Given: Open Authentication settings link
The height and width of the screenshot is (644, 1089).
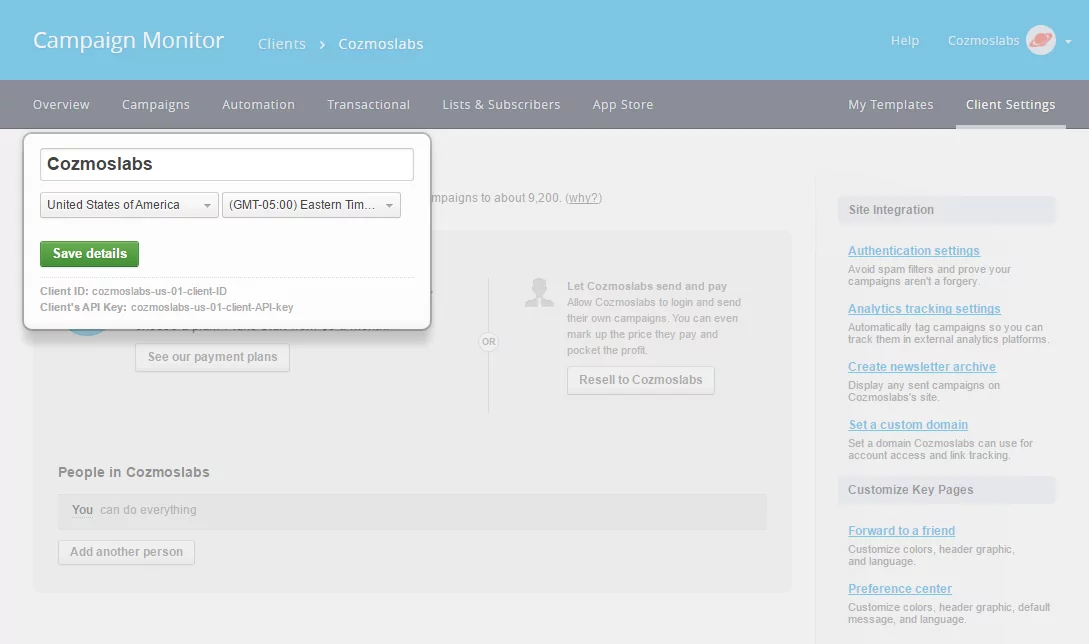Looking at the screenshot, I should [913, 251].
